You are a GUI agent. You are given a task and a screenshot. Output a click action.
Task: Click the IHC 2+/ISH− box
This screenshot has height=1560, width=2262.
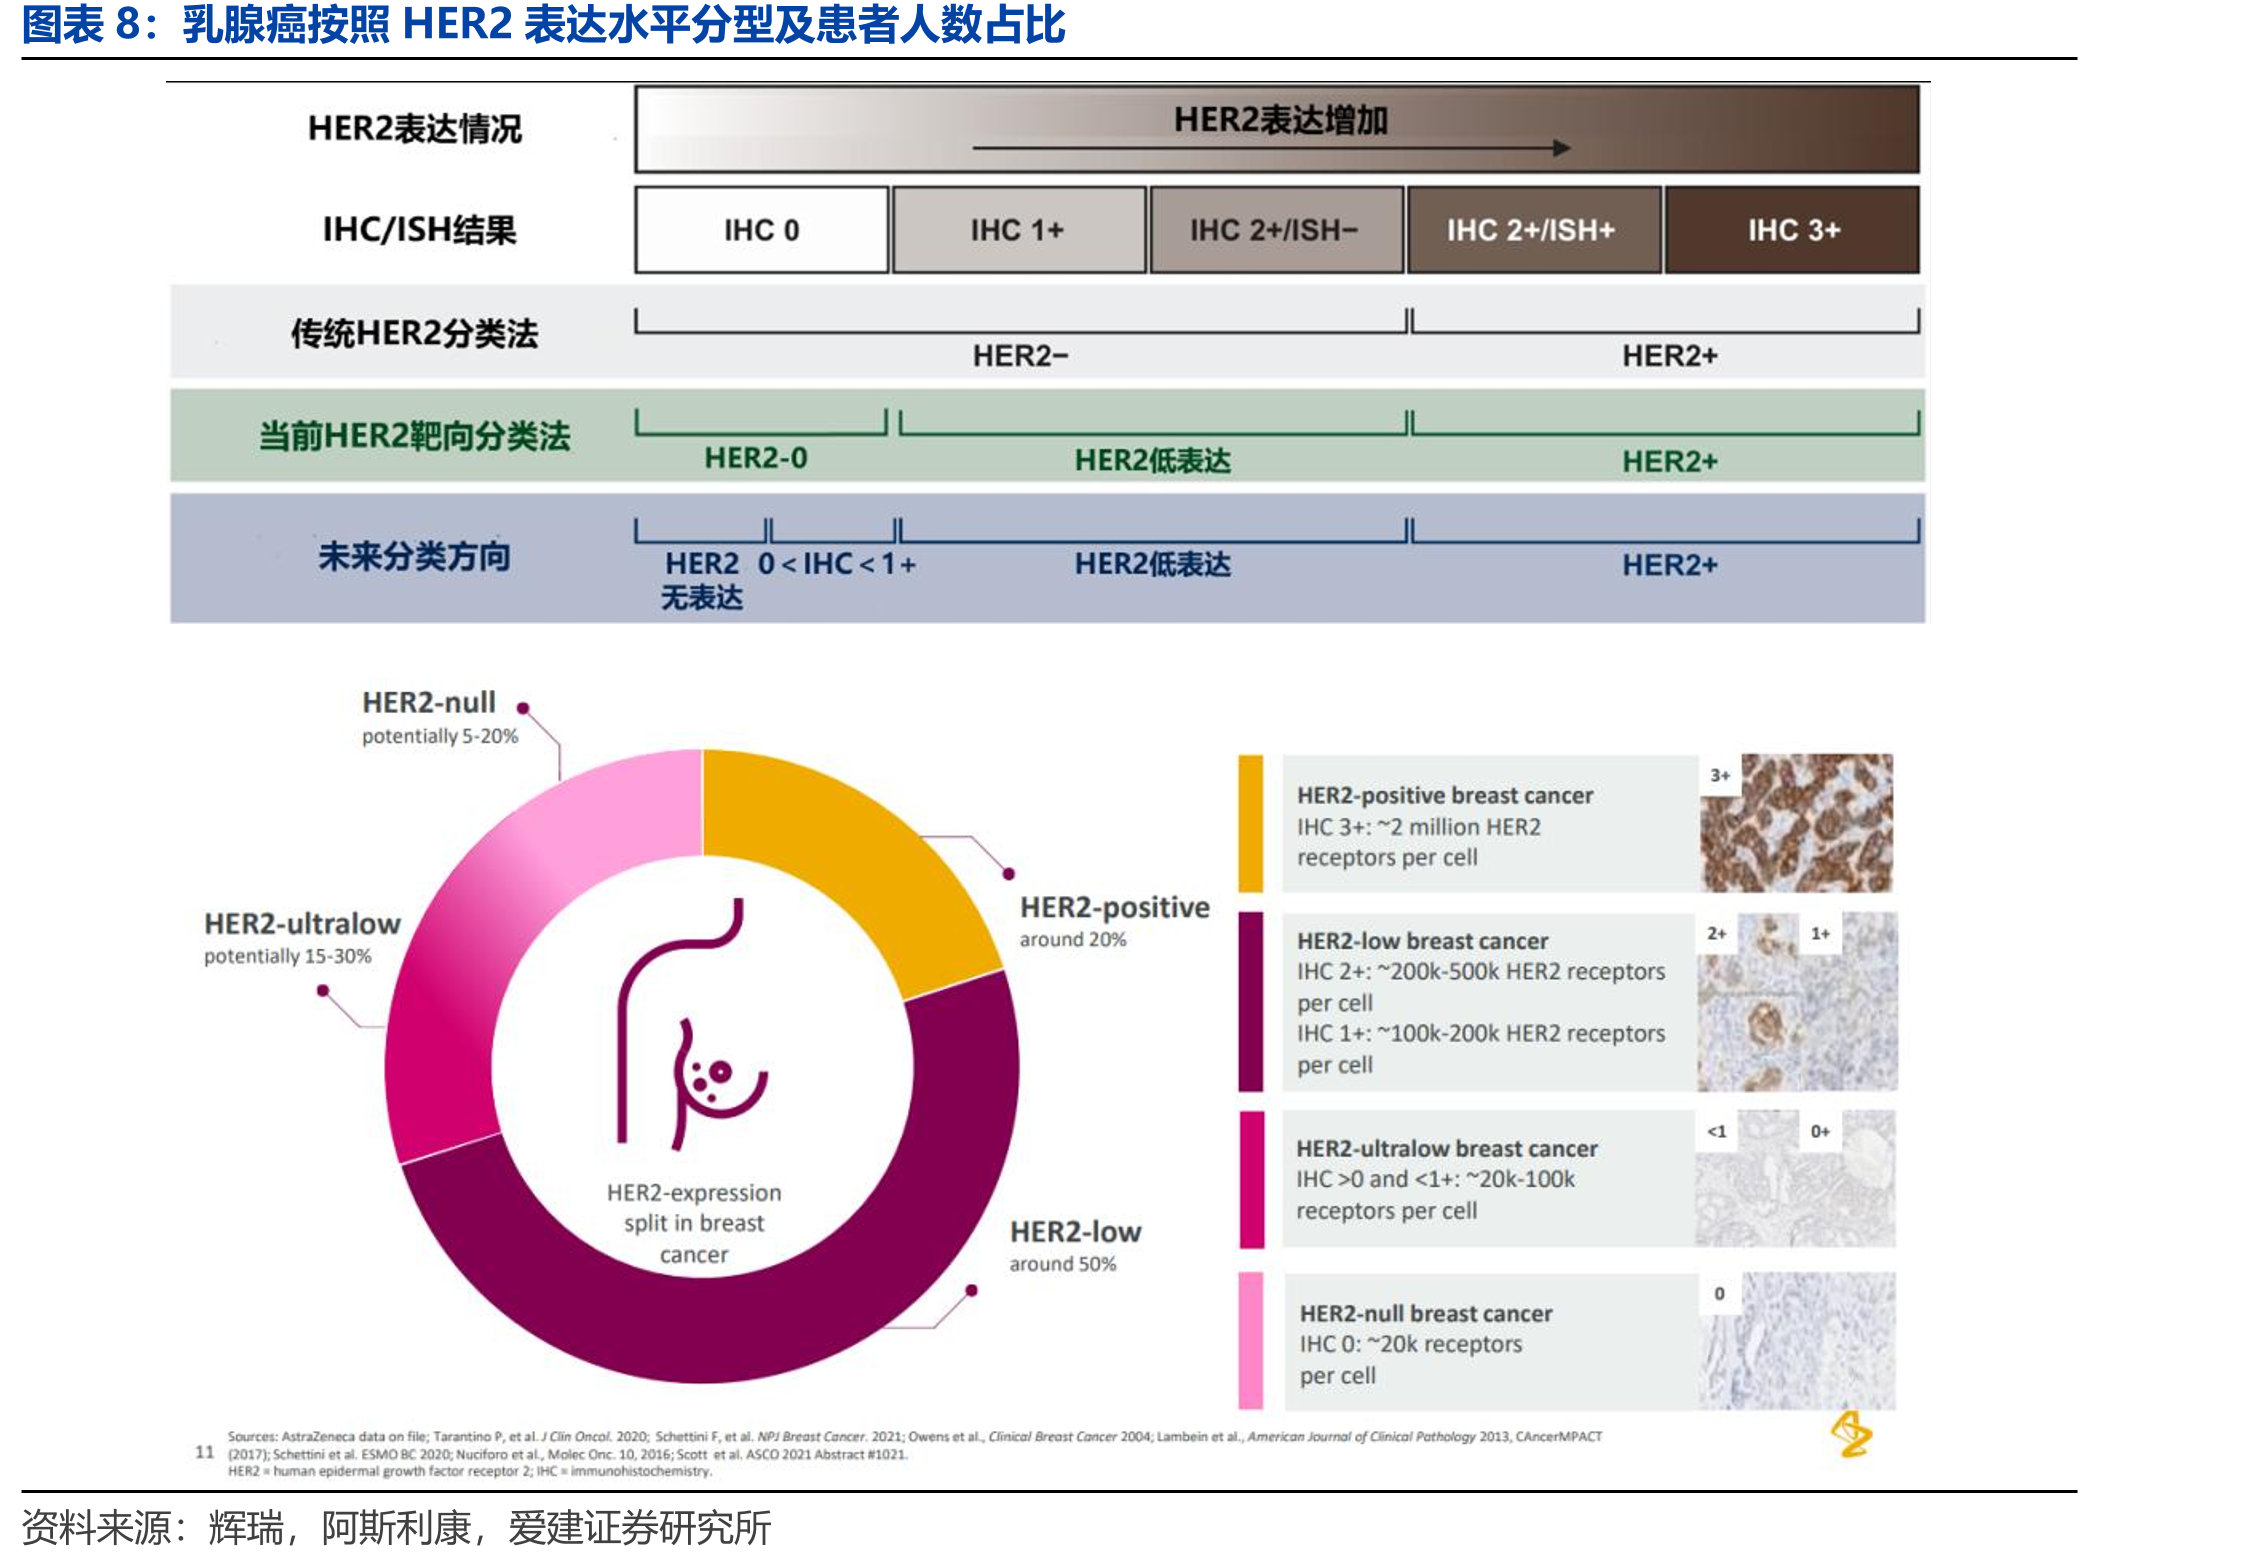[x=1277, y=230]
